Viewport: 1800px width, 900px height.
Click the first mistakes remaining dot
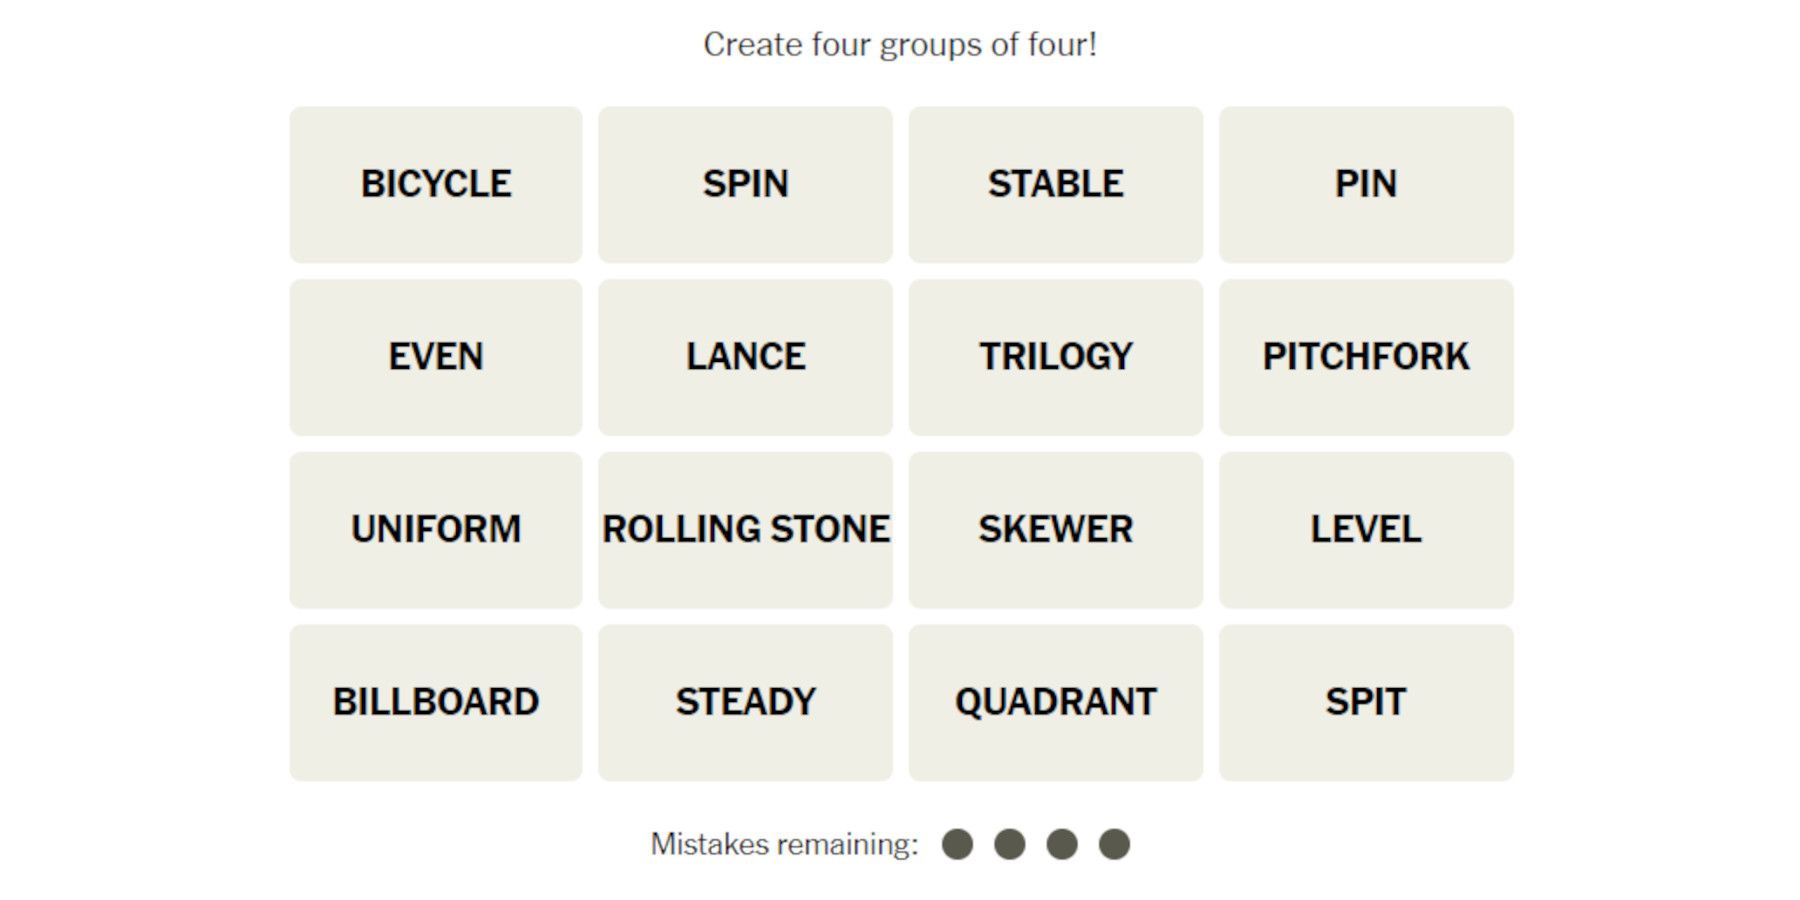957,844
